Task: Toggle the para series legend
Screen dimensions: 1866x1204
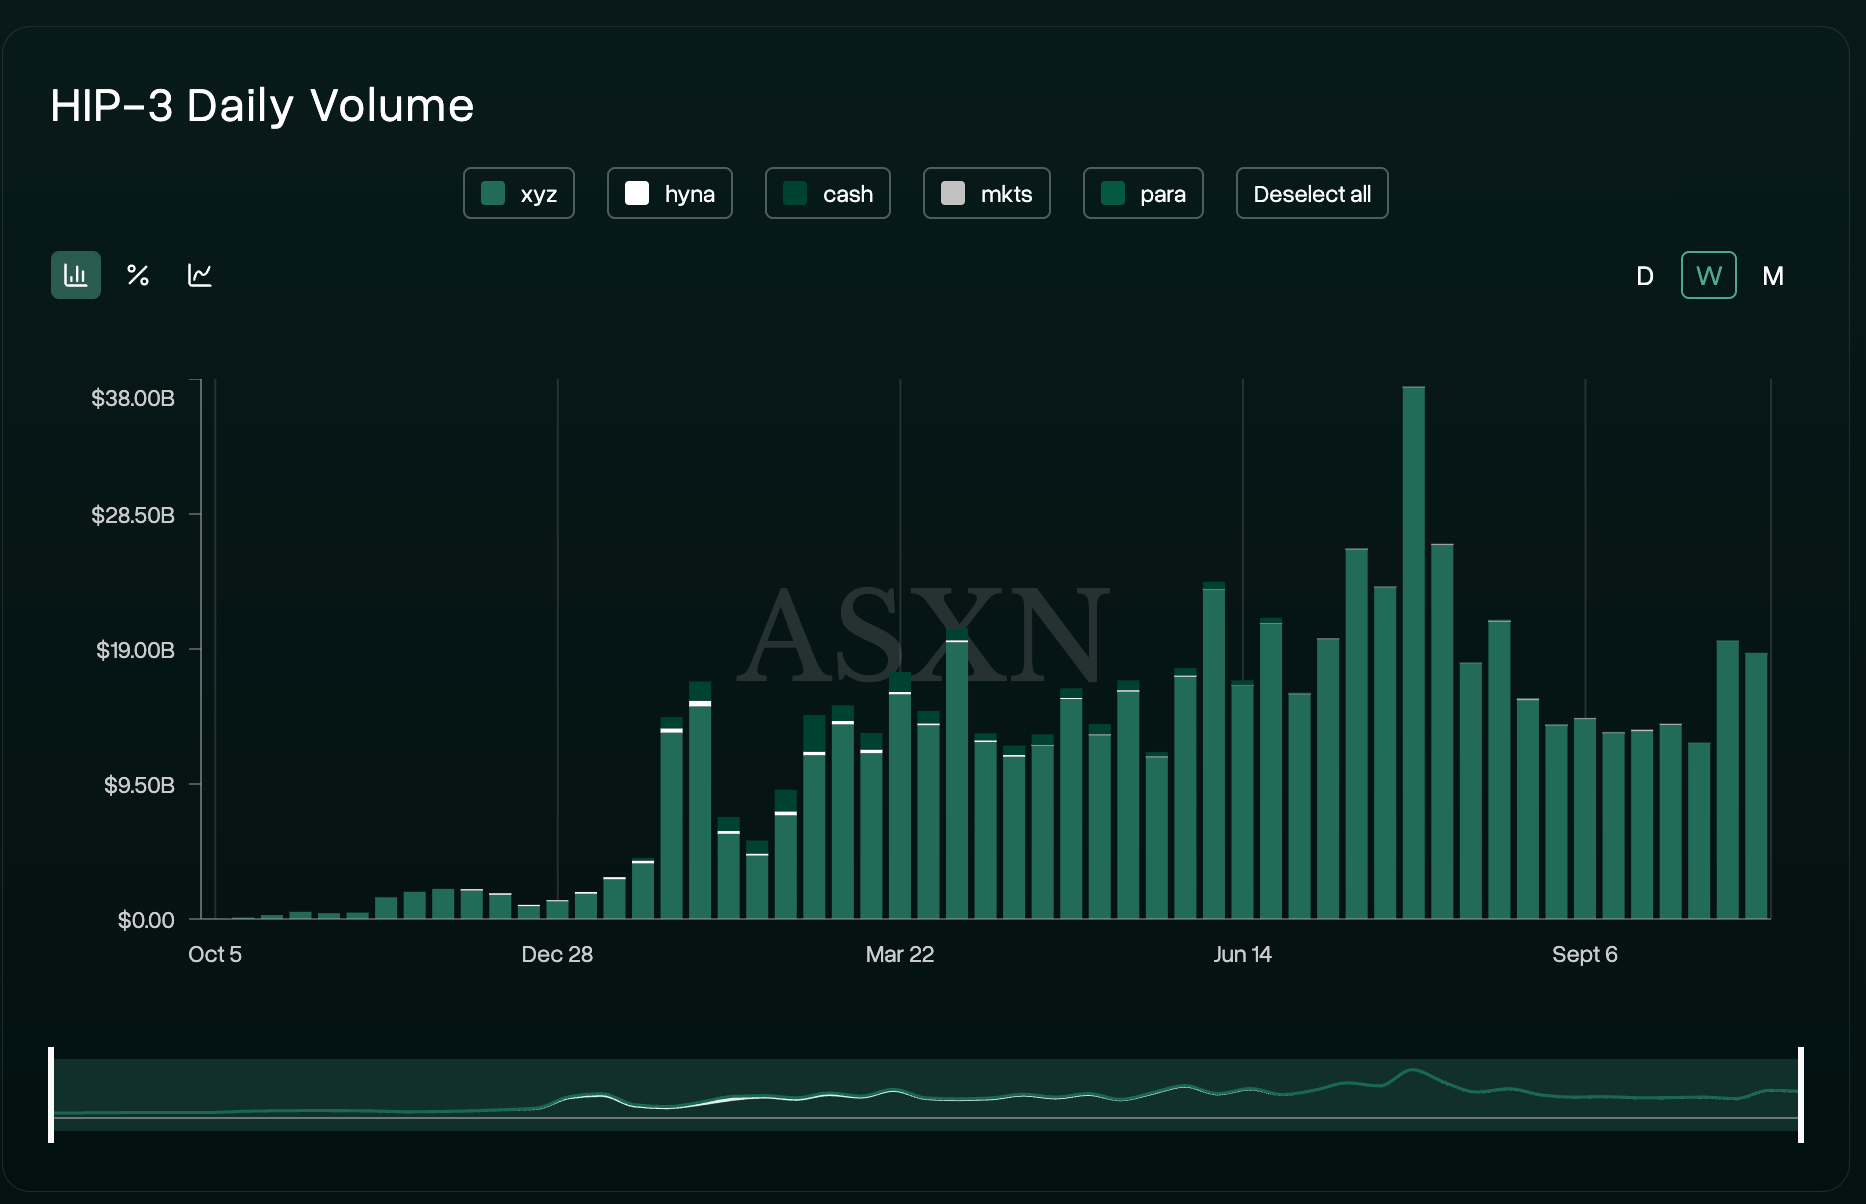Action: coord(1143,193)
